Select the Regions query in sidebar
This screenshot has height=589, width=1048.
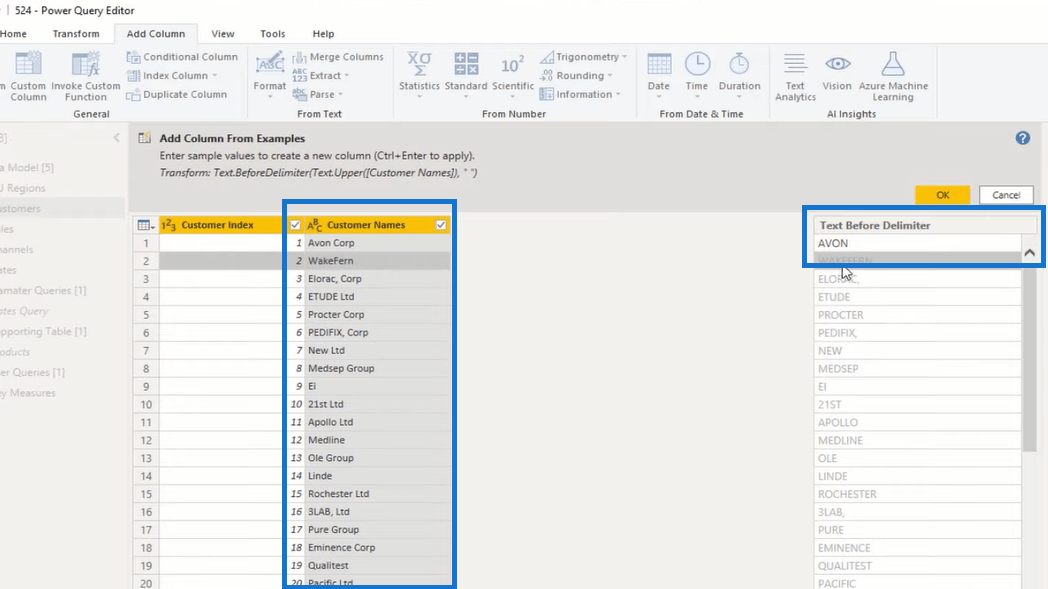coord(25,188)
